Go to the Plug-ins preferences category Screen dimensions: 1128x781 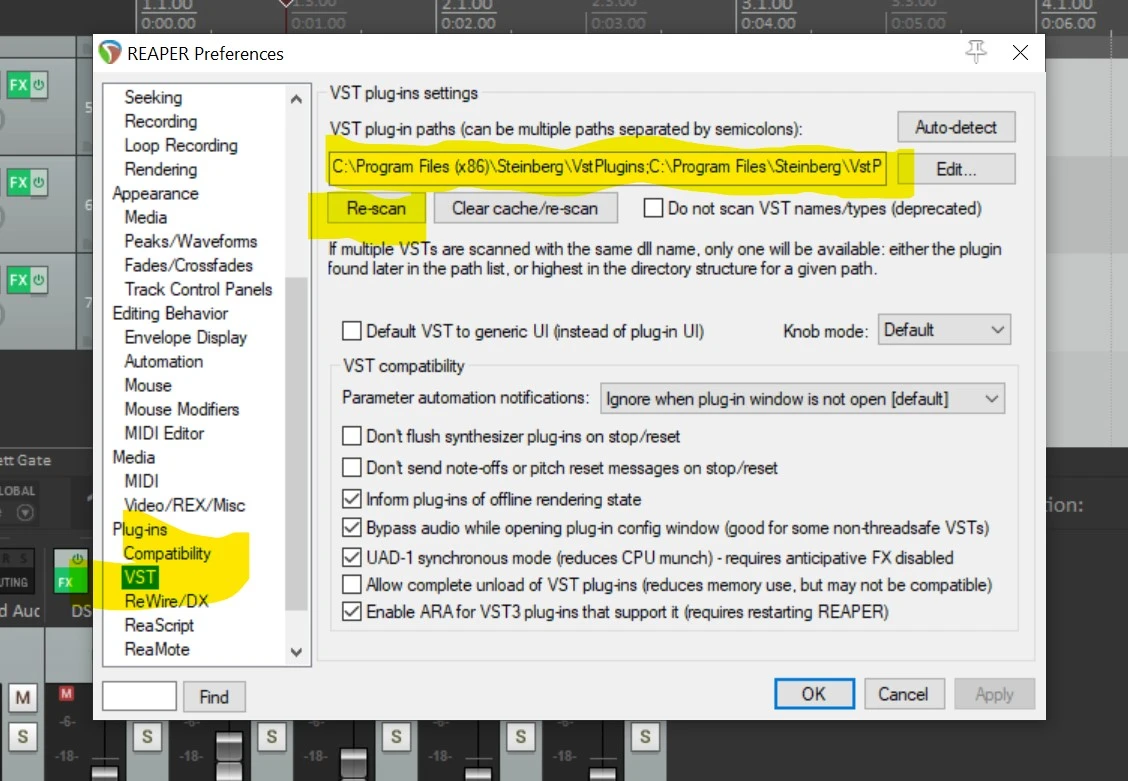pos(140,529)
